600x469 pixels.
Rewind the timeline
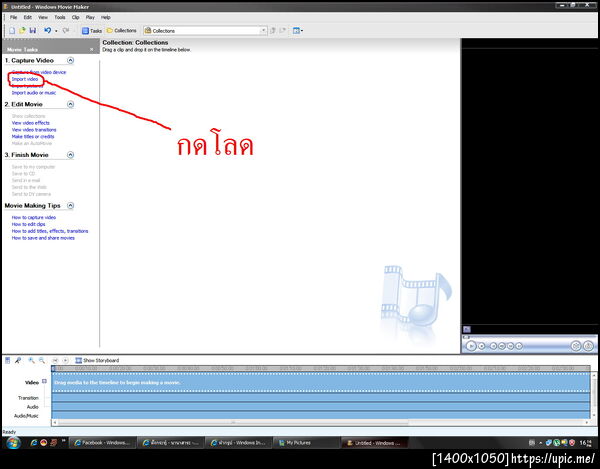coord(55,360)
